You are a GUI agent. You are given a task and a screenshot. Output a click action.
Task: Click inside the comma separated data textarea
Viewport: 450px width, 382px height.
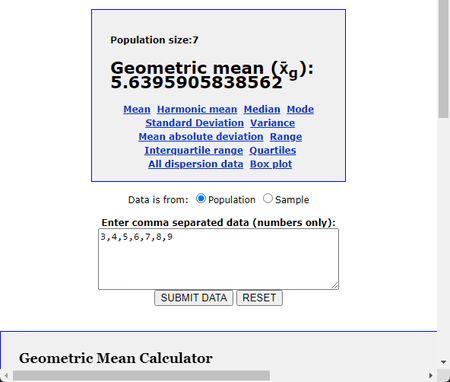coord(219,259)
